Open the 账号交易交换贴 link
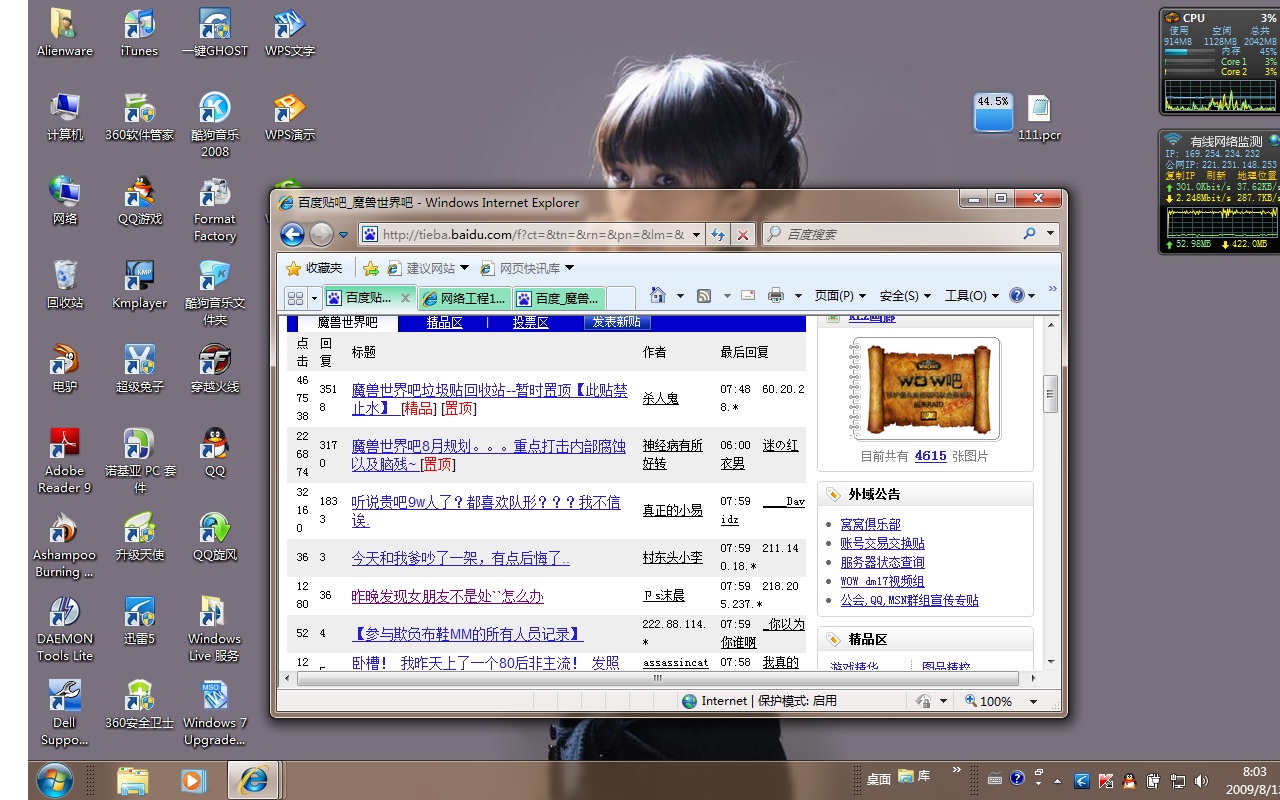Screen dimensions: 1280x800 (882, 543)
